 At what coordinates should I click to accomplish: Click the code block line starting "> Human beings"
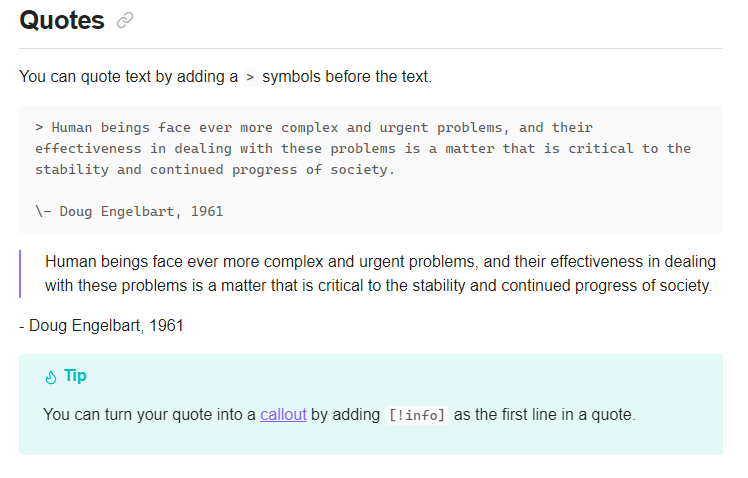[x=313, y=127]
